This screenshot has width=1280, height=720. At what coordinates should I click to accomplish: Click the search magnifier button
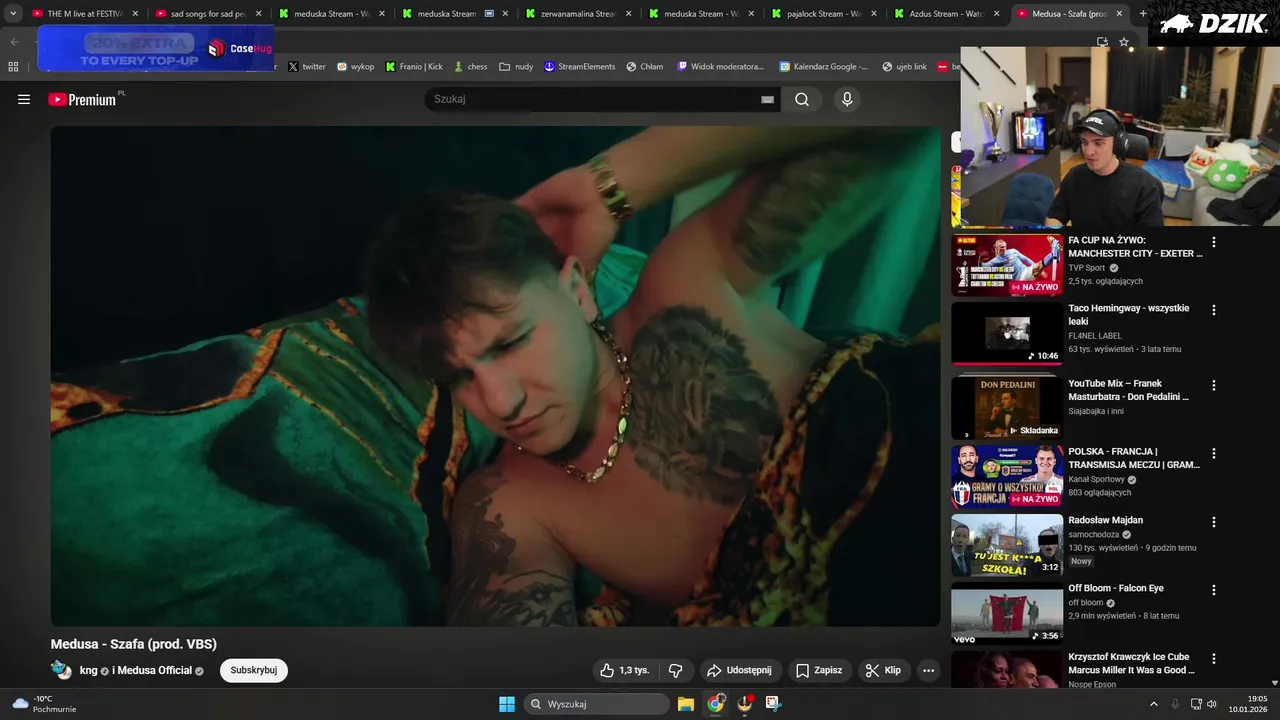click(802, 99)
